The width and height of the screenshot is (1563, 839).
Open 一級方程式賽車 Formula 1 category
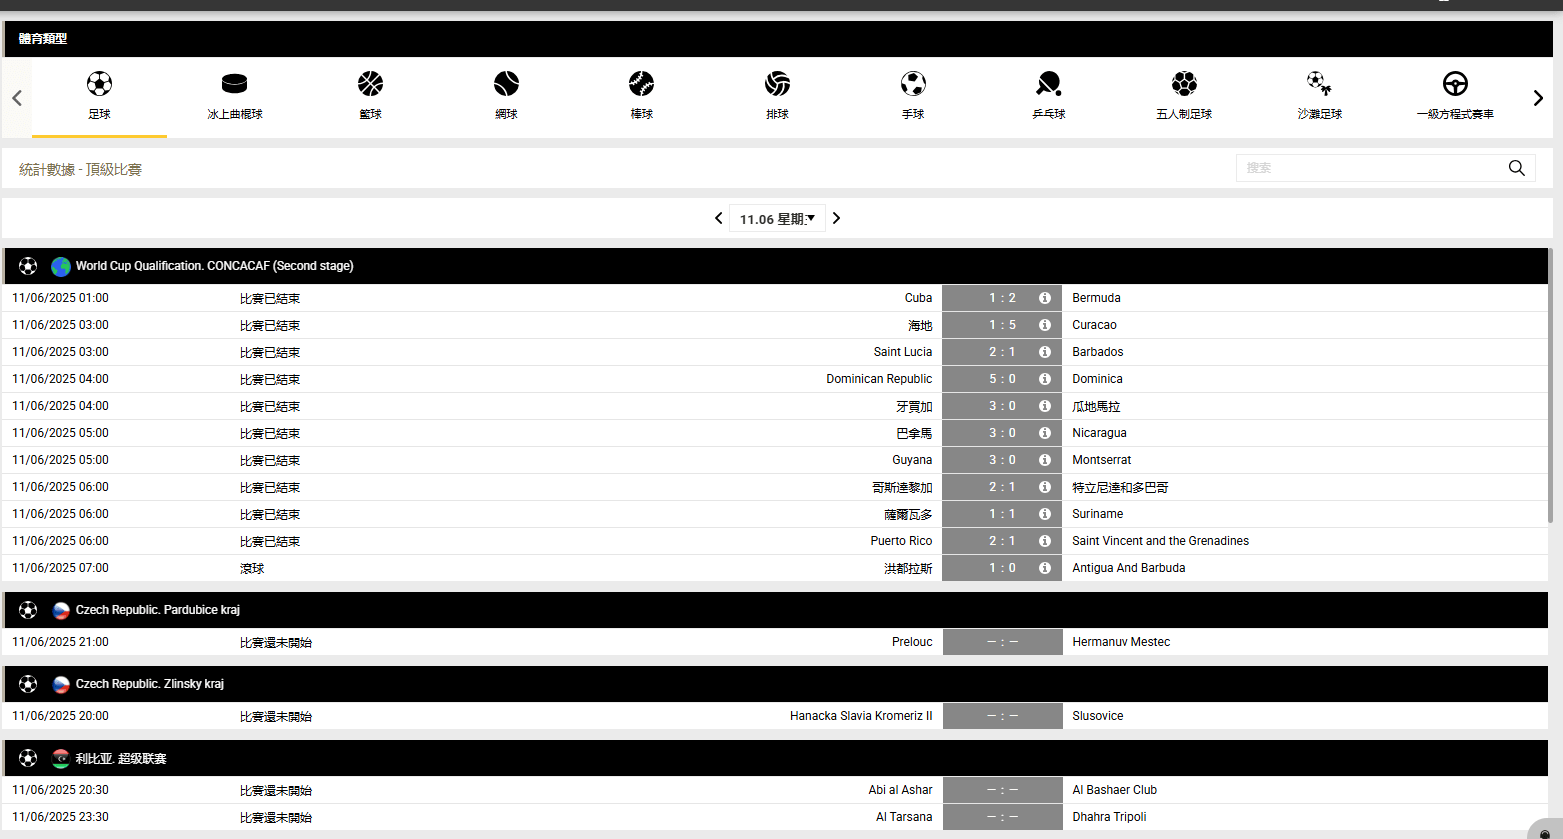(x=1455, y=84)
